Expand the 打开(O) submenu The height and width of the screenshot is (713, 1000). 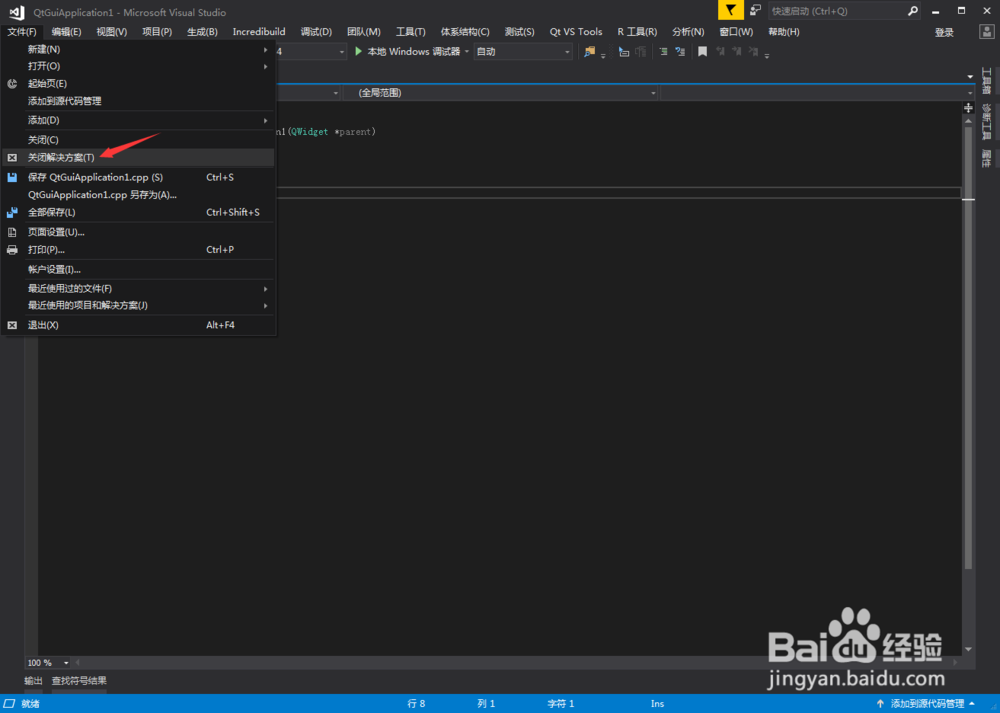265,66
